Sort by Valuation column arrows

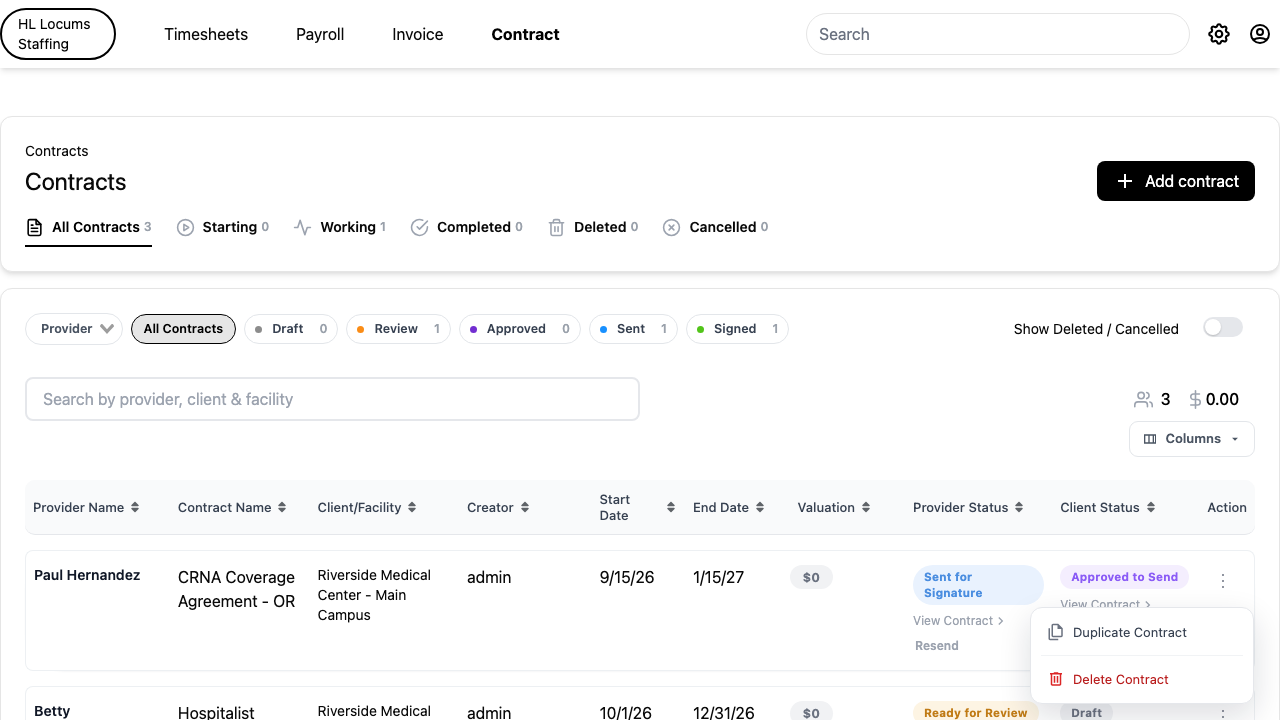[x=866, y=507]
